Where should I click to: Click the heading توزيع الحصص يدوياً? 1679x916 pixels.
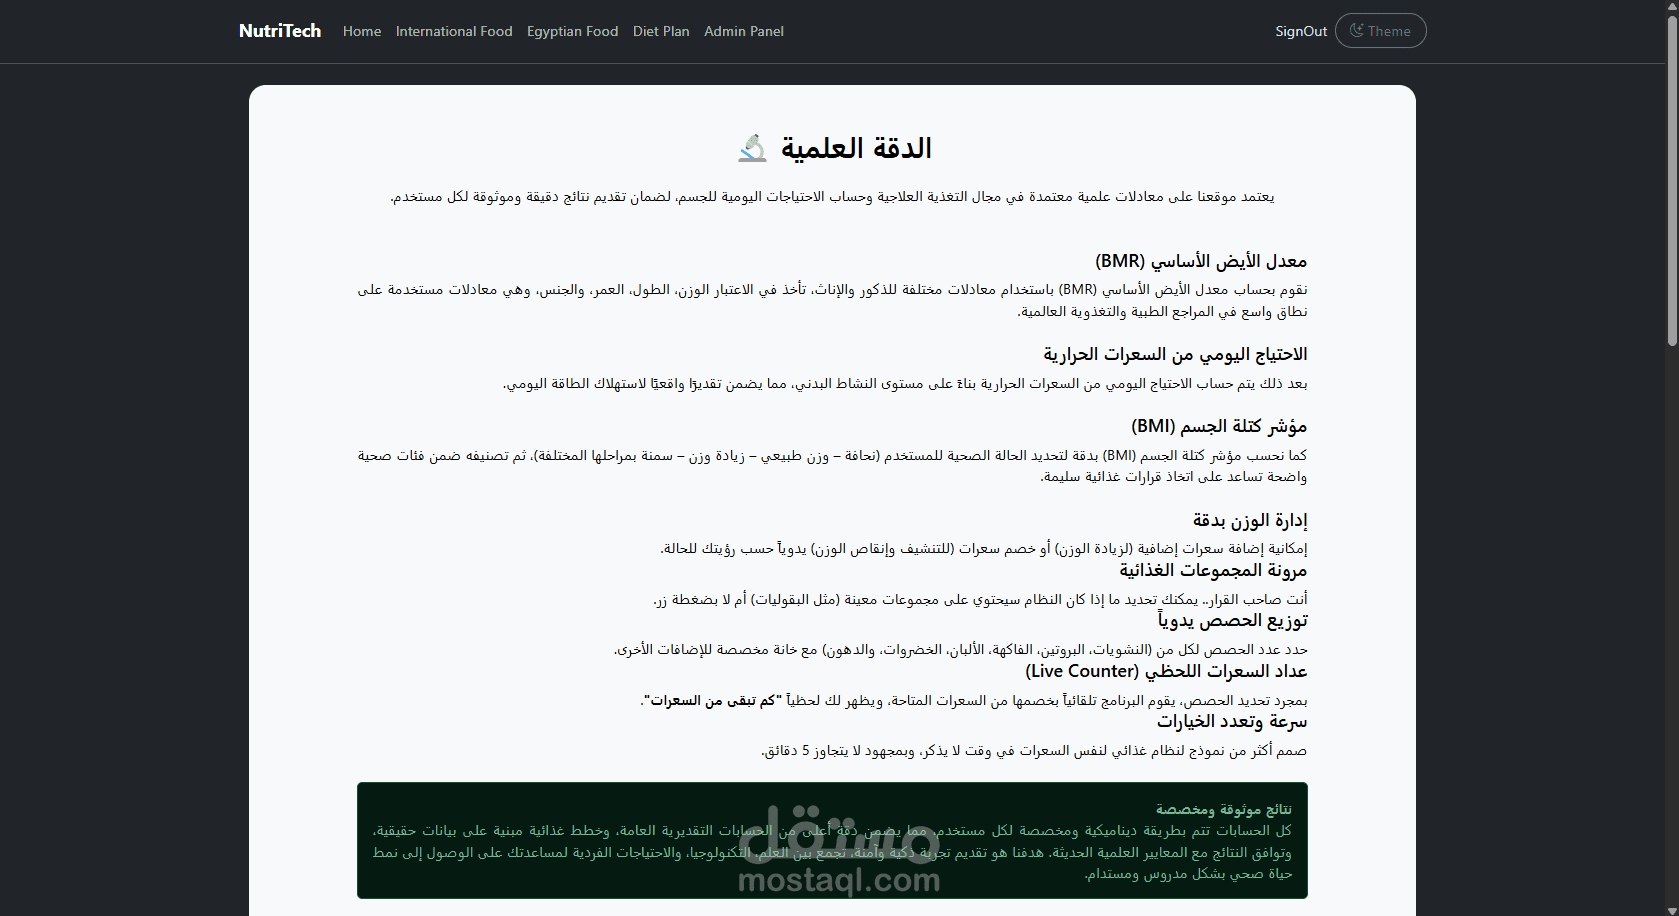click(1233, 620)
